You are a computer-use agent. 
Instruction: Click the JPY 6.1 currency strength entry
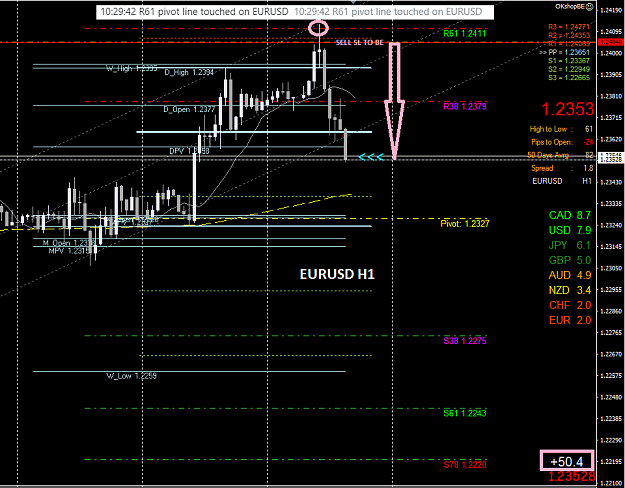click(571, 245)
